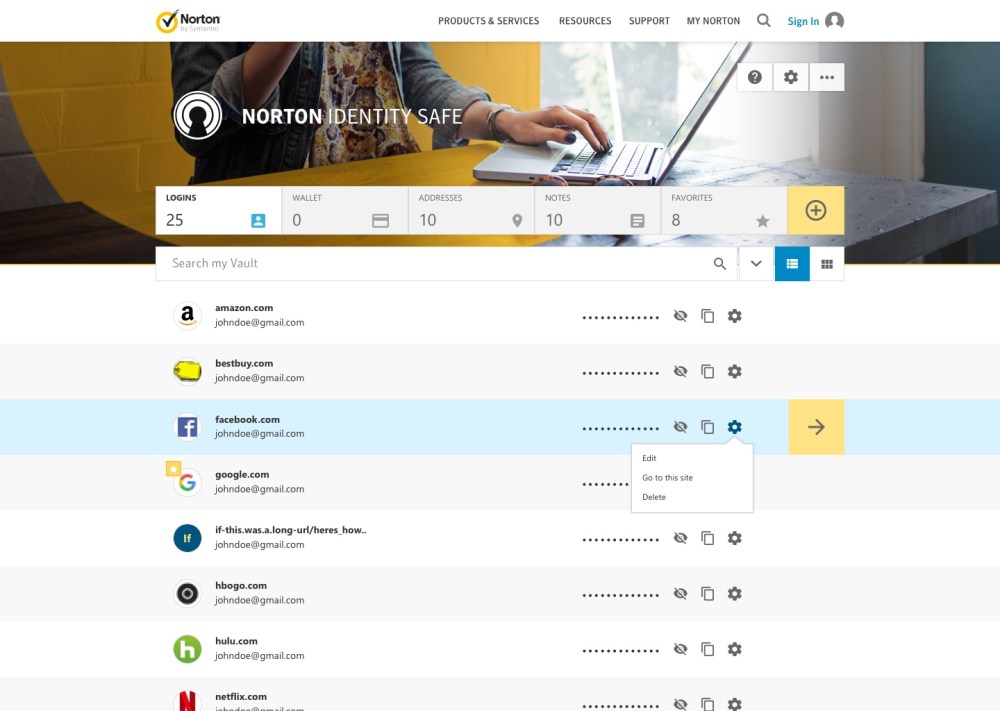Show the hbogo.com password
Viewport: 1000px width, 711px height.
pyautogui.click(x=681, y=594)
